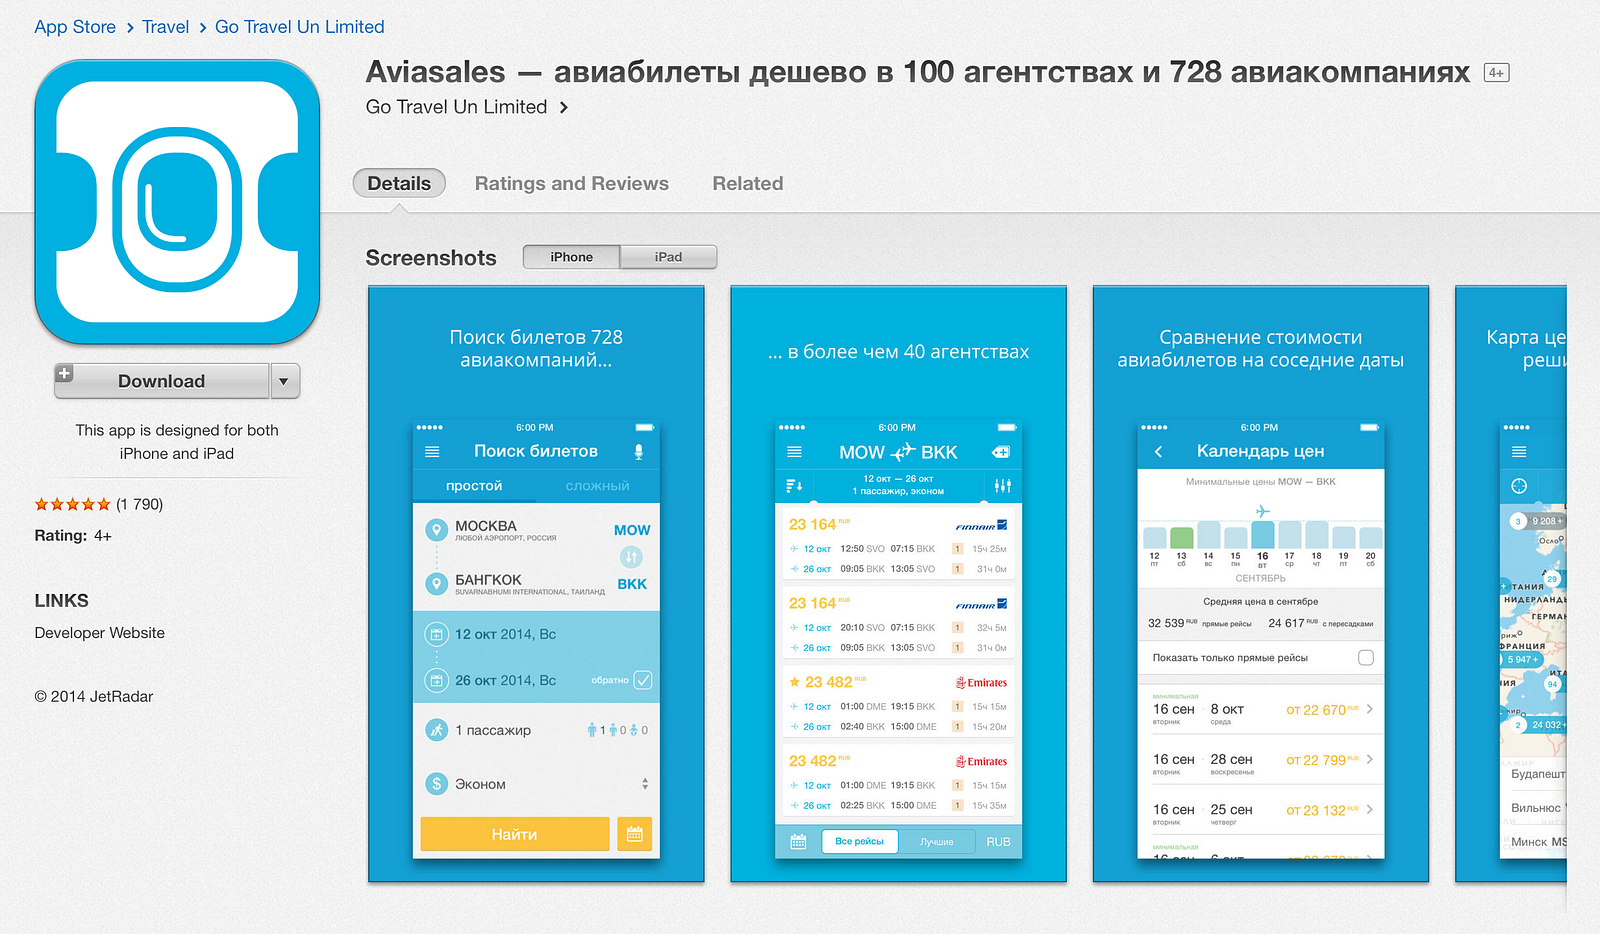Screen dimensions: 1600x934
Task: Tap location pin icon beside МОСКВА
Action: pos(436,530)
